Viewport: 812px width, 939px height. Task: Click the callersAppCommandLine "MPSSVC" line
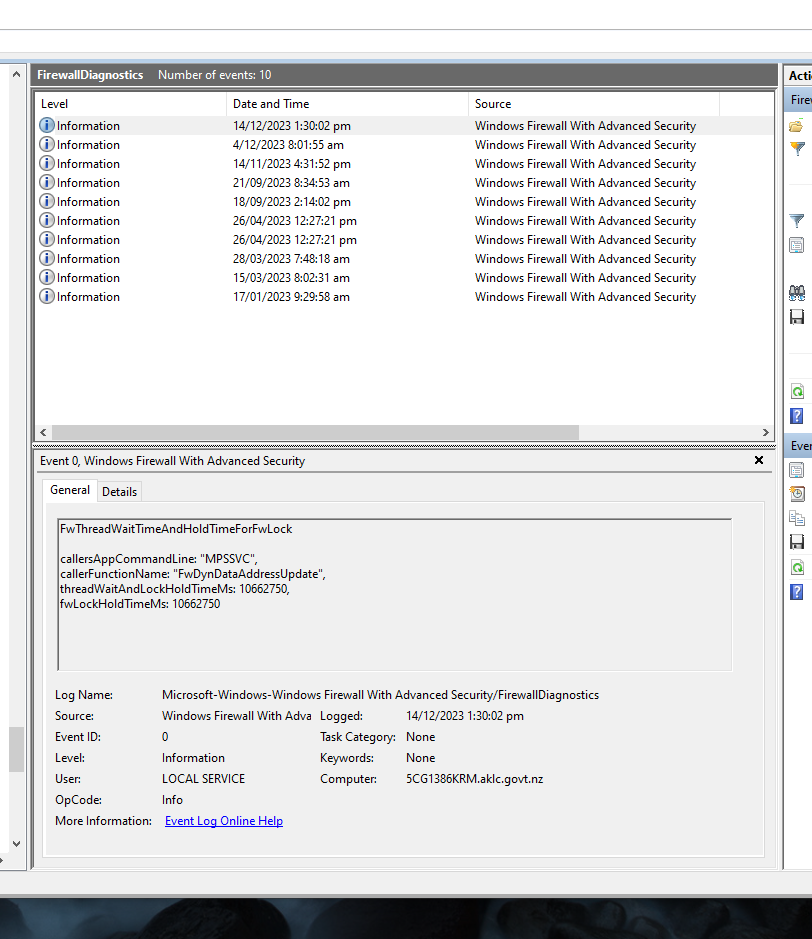(x=159, y=559)
